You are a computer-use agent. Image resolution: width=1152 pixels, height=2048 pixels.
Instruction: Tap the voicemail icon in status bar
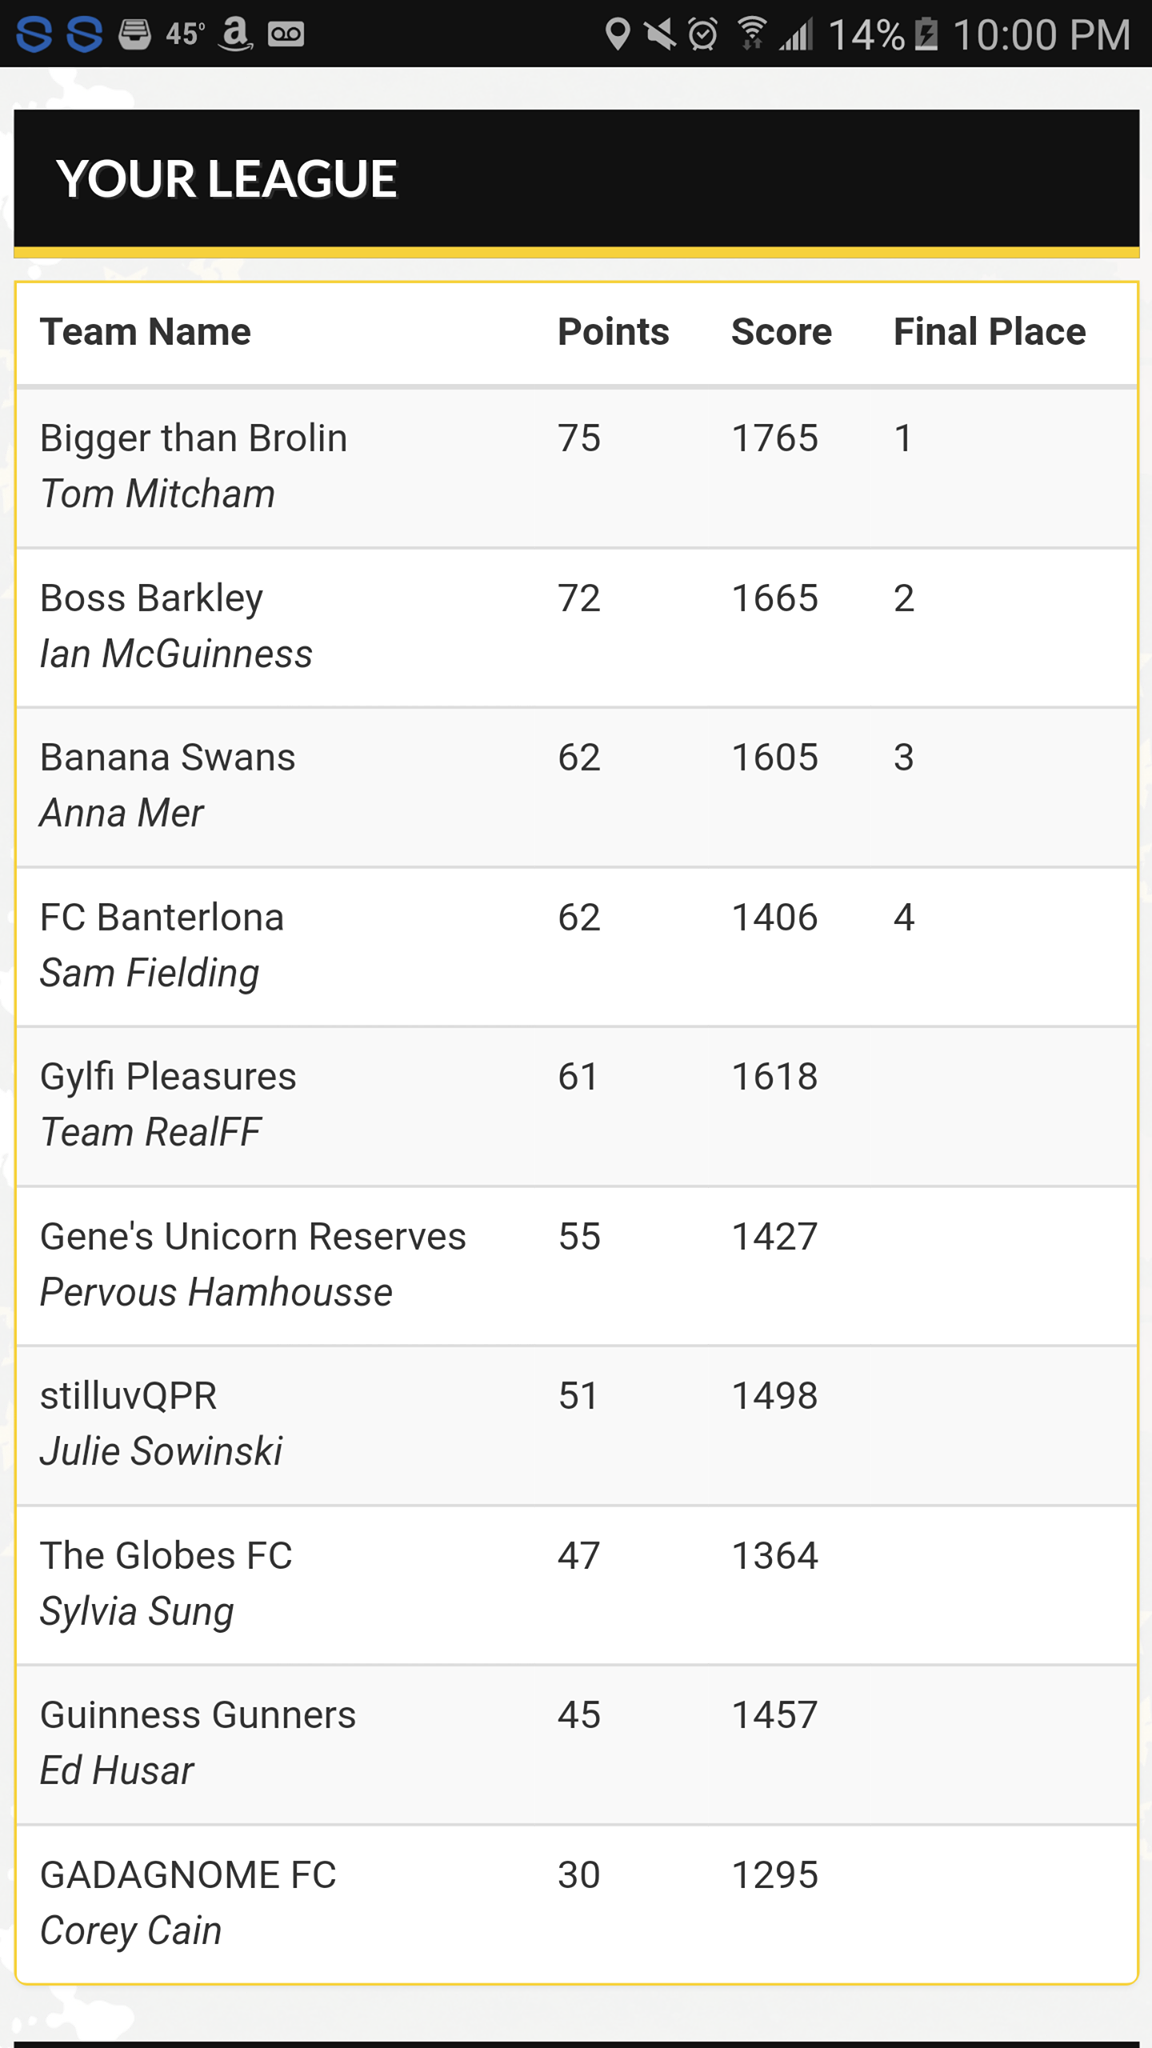click(x=286, y=35)
